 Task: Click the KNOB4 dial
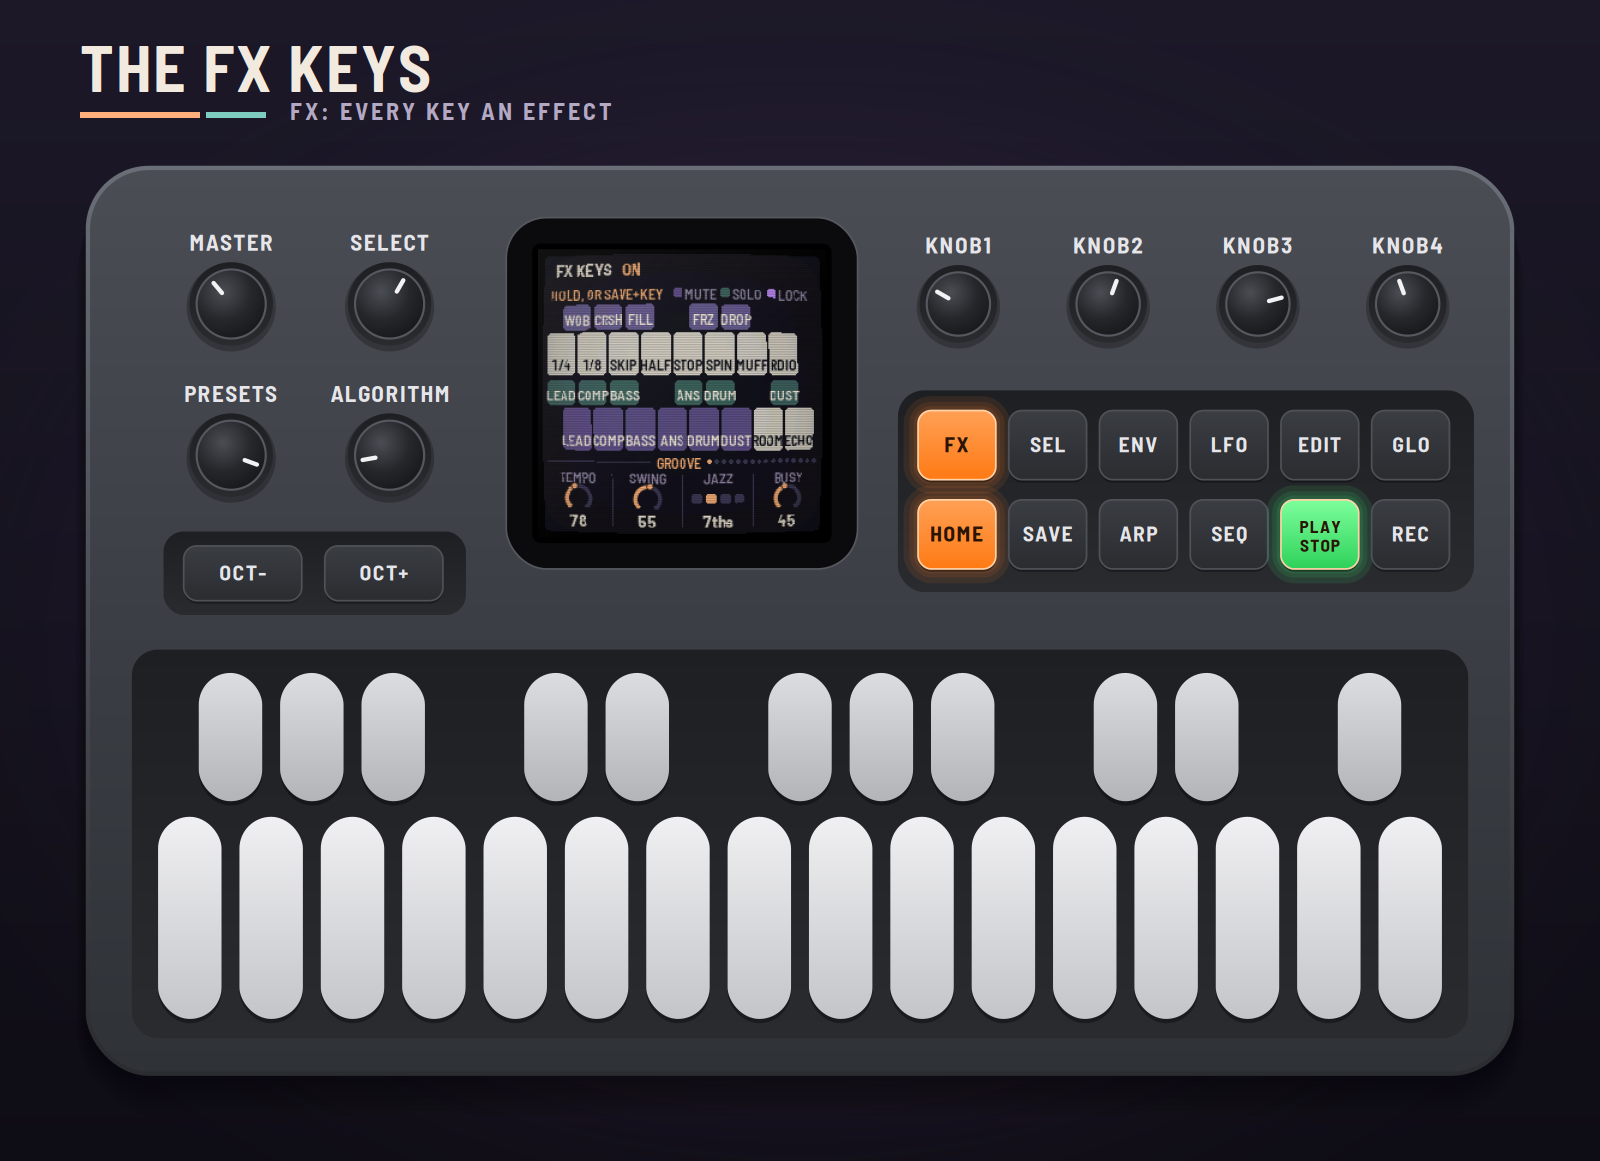point(1407,305)
